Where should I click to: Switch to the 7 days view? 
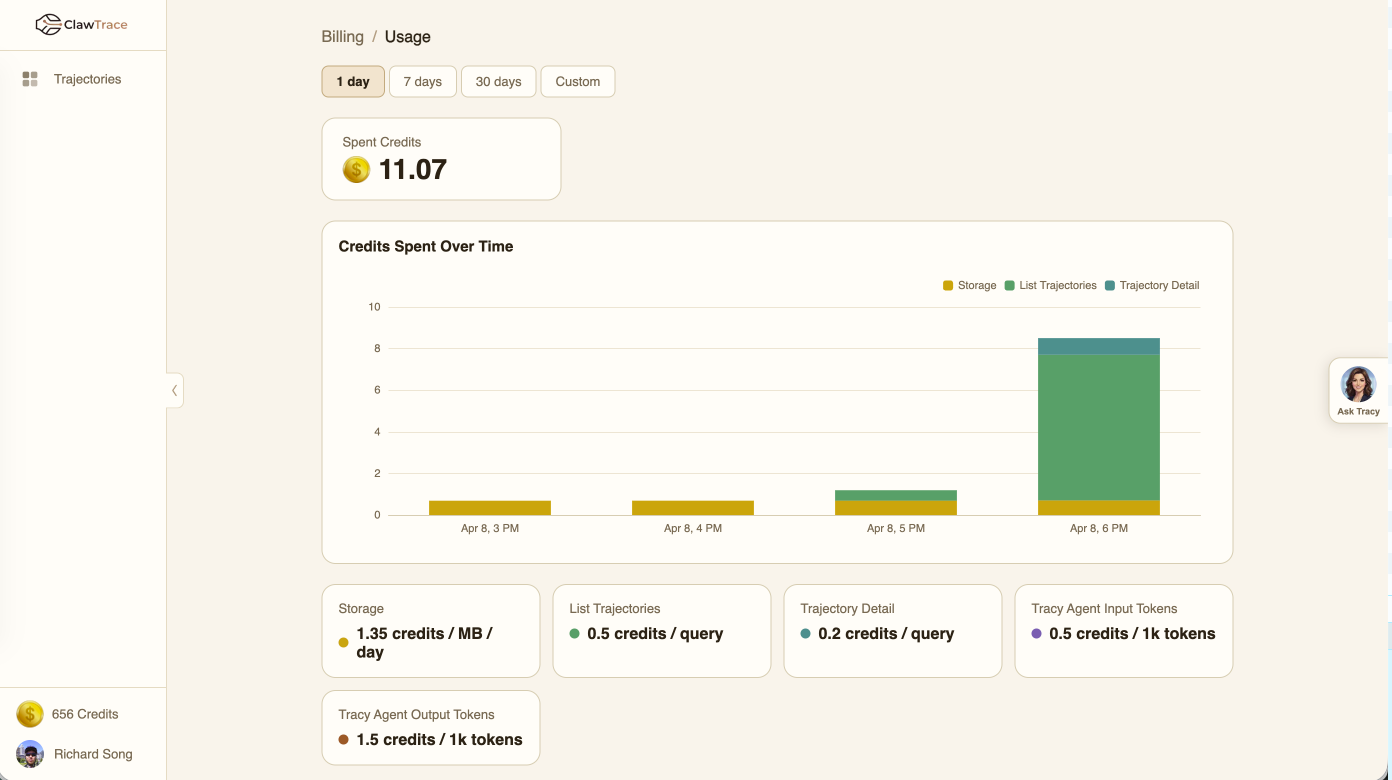422,81
